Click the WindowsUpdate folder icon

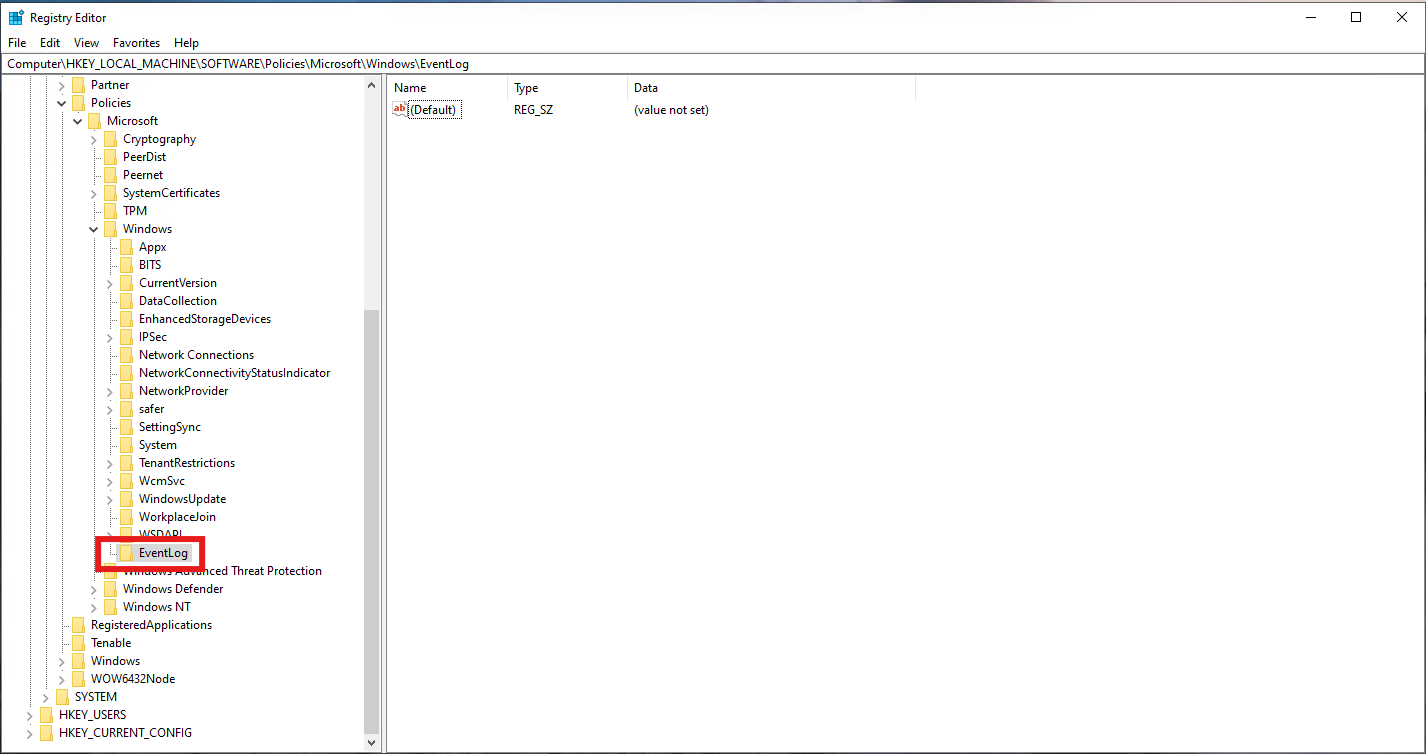click(126, 499)
